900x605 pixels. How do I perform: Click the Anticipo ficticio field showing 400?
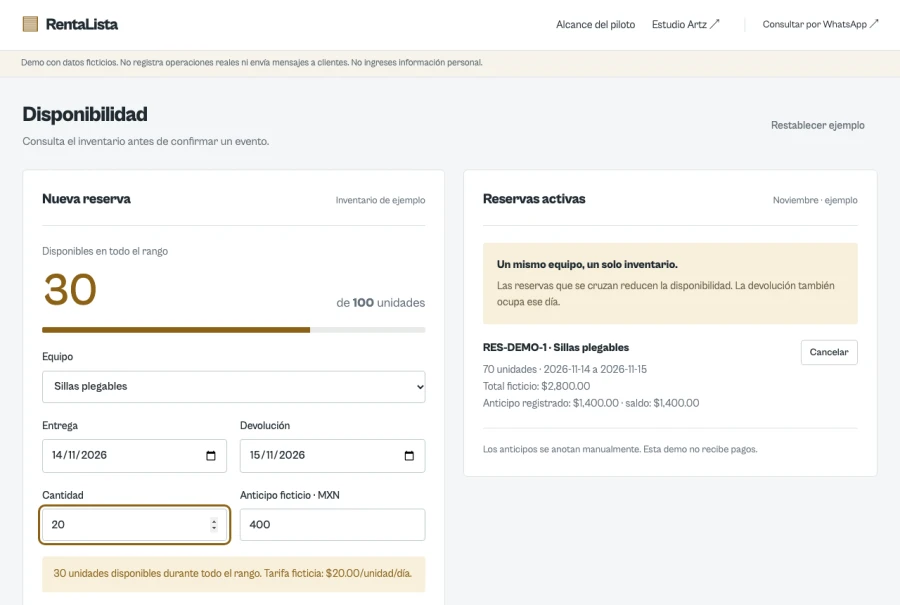click(332, 525)
